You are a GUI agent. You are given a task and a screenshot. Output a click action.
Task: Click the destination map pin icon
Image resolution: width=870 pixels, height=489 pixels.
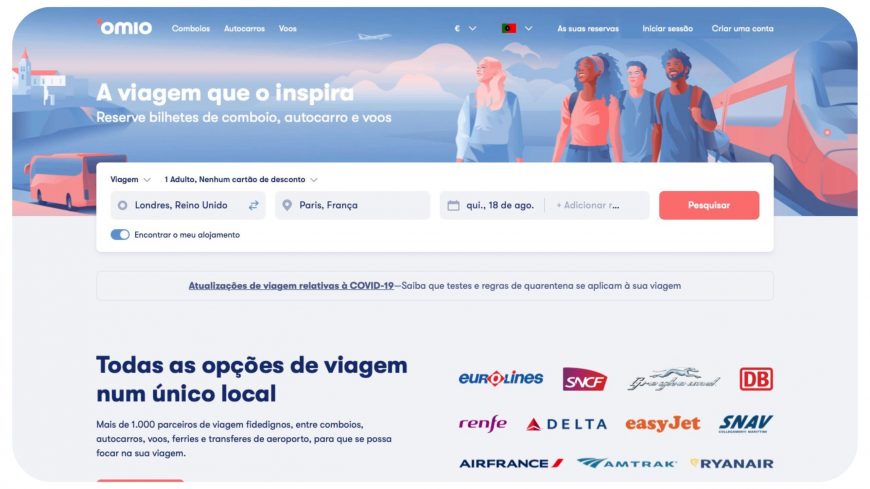[287, 205]
